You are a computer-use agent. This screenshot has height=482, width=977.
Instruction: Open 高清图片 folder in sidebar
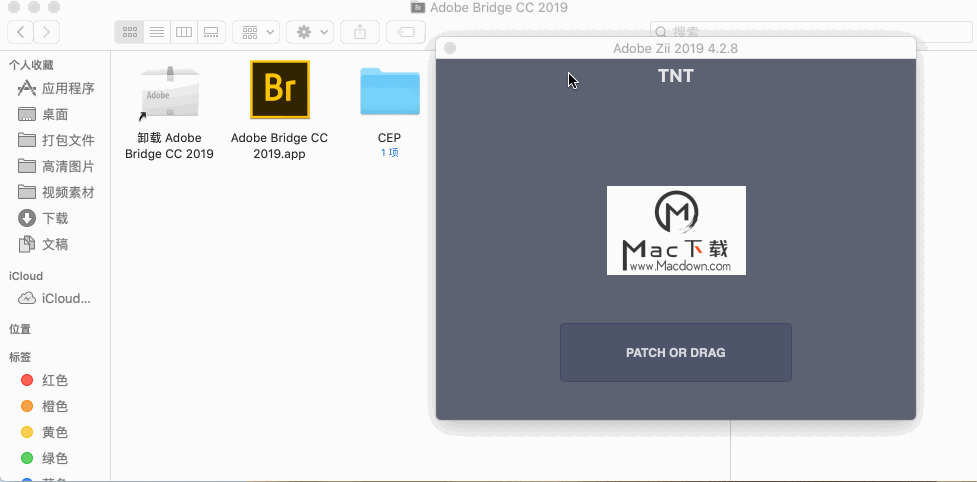(x=56, y=166)
